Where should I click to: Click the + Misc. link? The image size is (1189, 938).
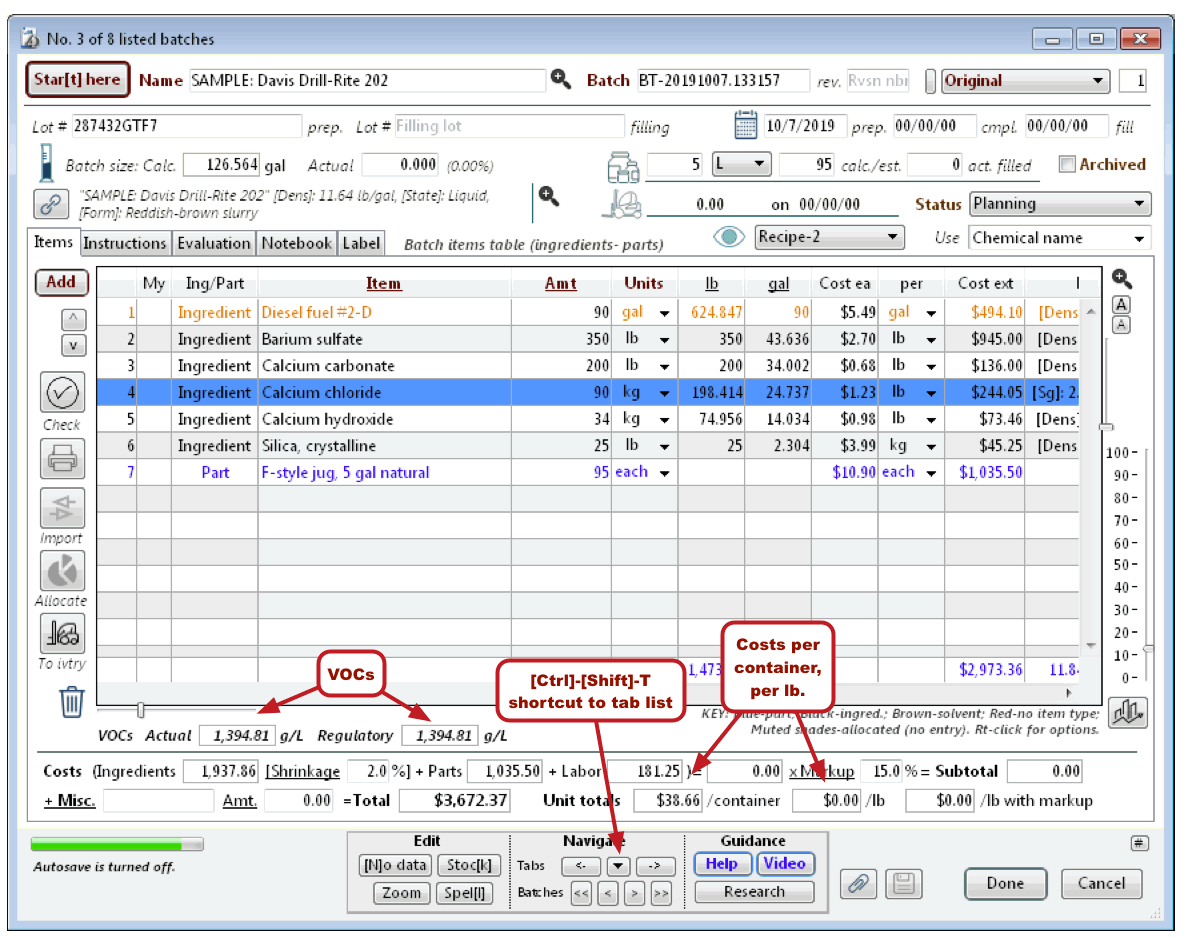(x=70, y=801)
